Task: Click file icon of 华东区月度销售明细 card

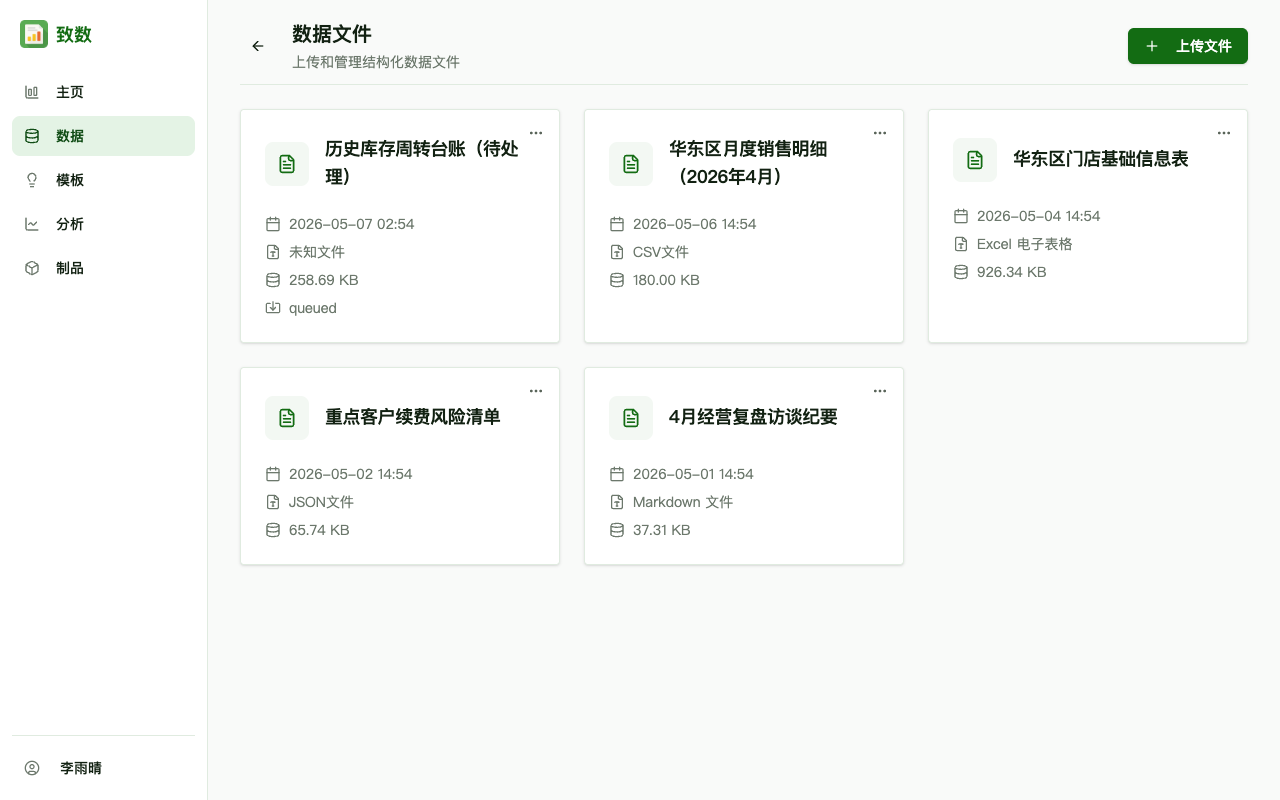Action: [631, 164]
